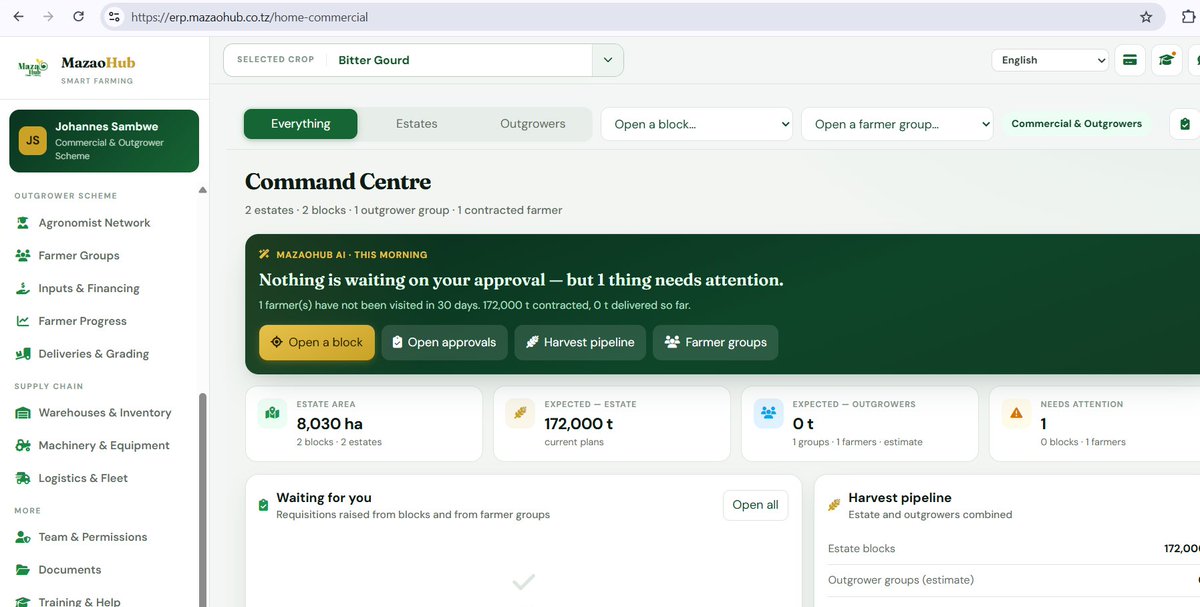Click the Farmer Groups people icon in sidebar
1200x607 pixels.
23,256
